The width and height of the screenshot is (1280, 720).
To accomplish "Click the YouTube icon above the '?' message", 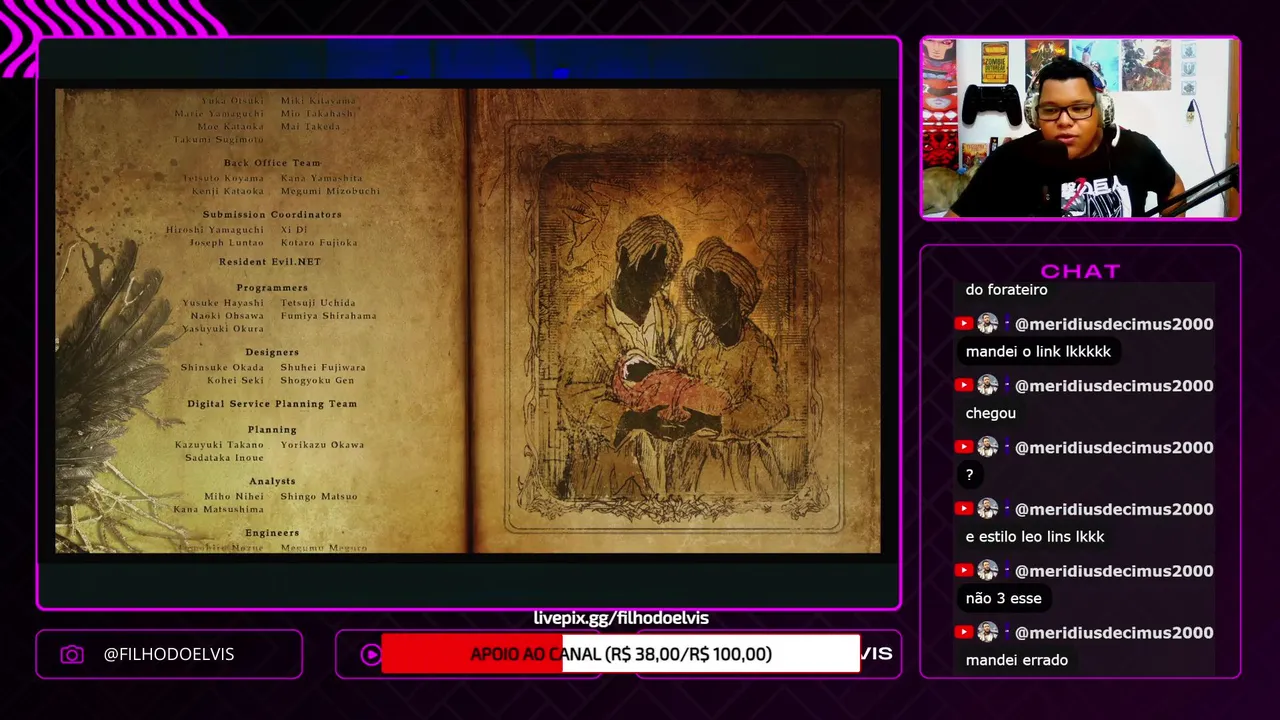I will pyautogui.click(x=963, y=447).
